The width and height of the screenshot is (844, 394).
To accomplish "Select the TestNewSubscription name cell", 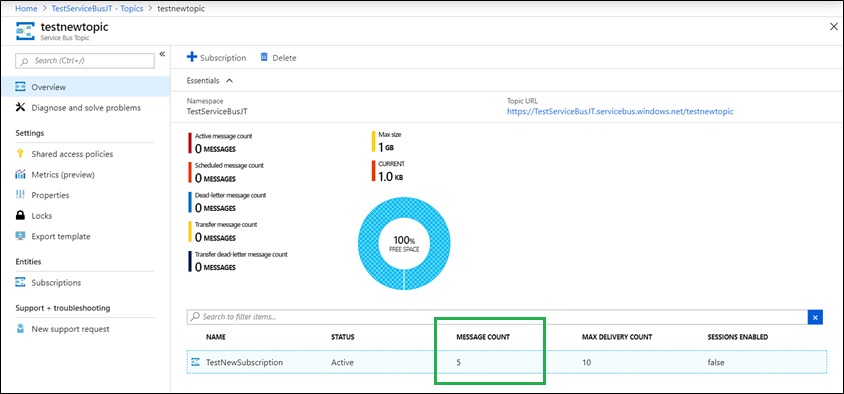I will [x=244, y=362].
